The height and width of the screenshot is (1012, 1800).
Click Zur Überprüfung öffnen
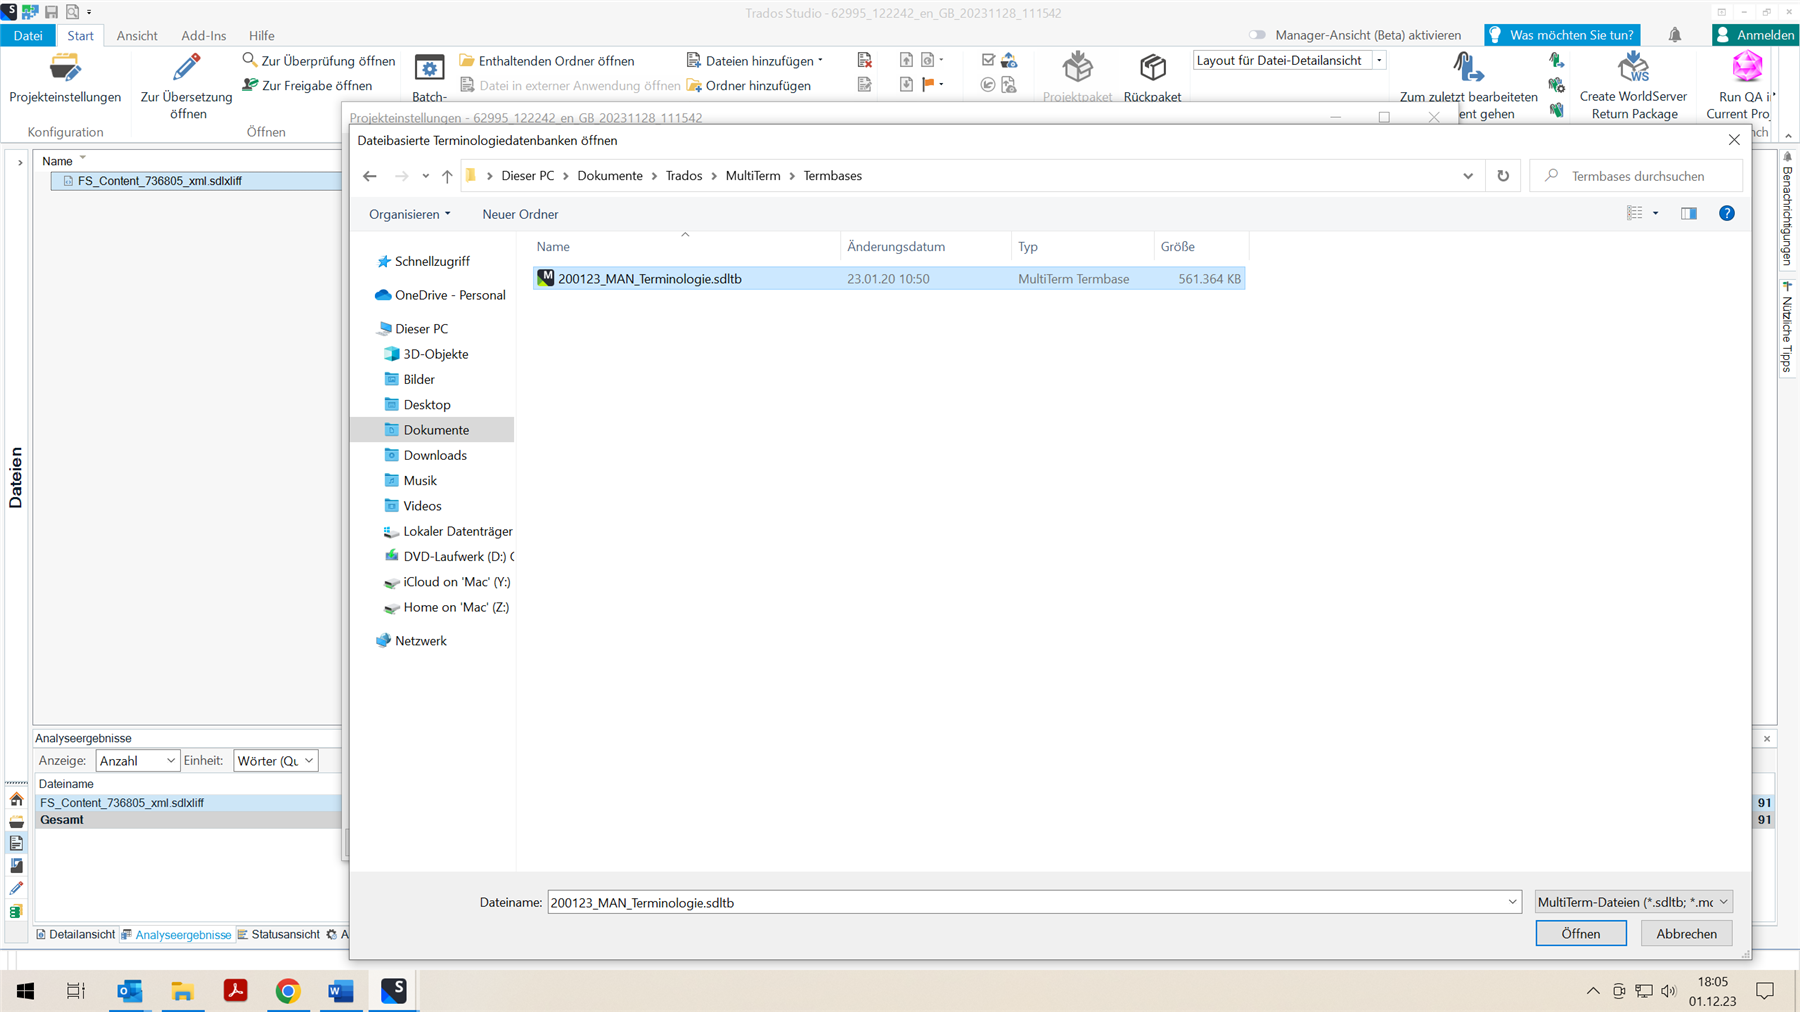tap(319, 61)
